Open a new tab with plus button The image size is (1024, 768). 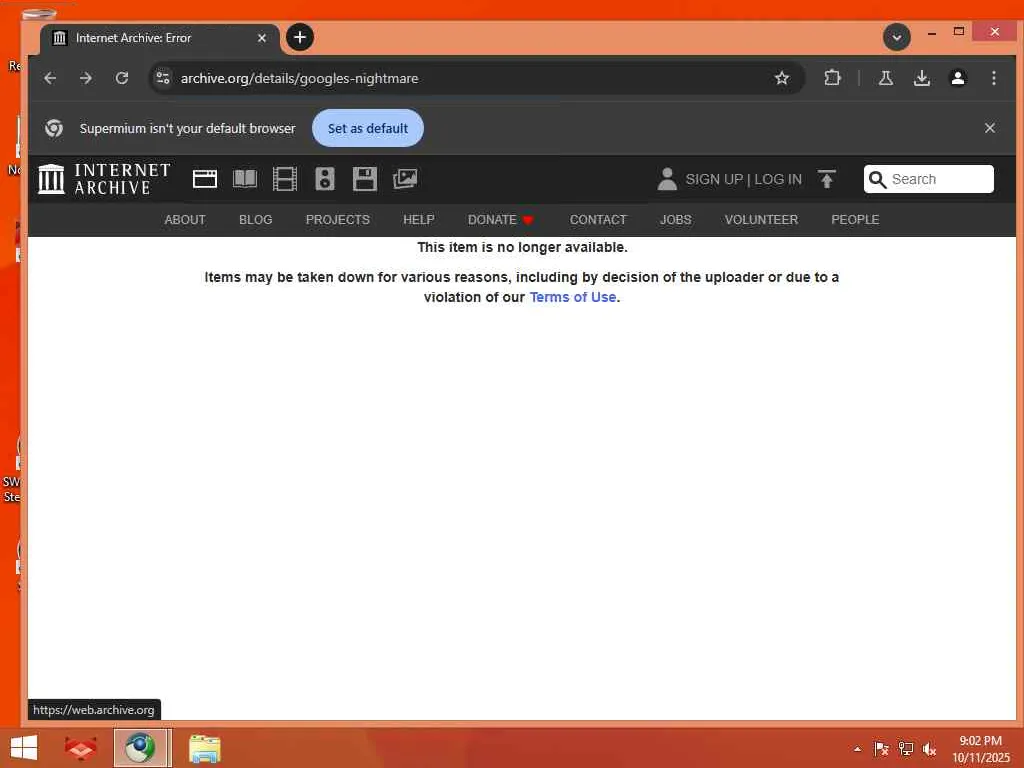coord(300,37)
